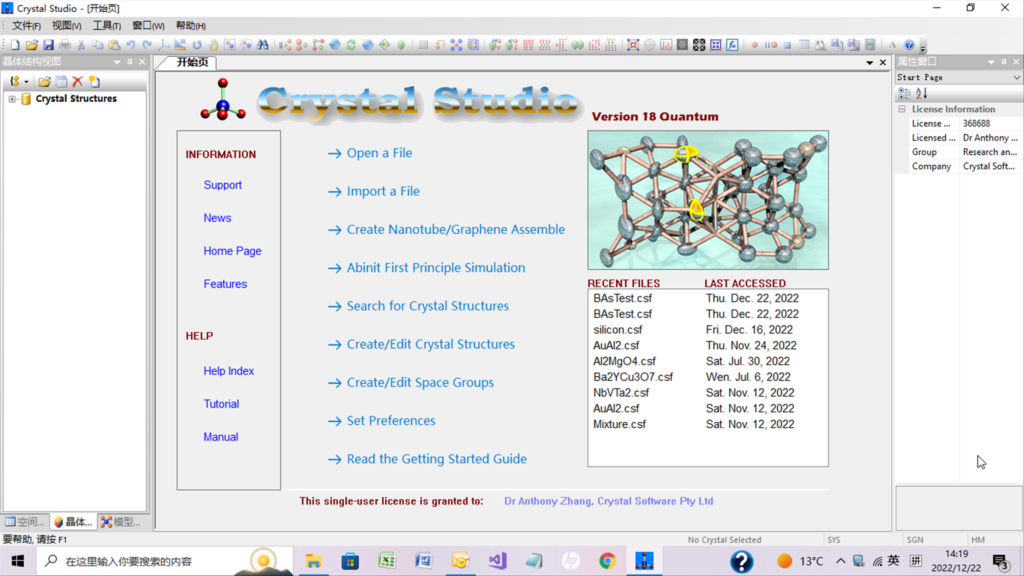Collapse the License Information section
Image resolution: width=1024 pixels, height=576 pixels.
pyautogui.click(x=901, y=109)
